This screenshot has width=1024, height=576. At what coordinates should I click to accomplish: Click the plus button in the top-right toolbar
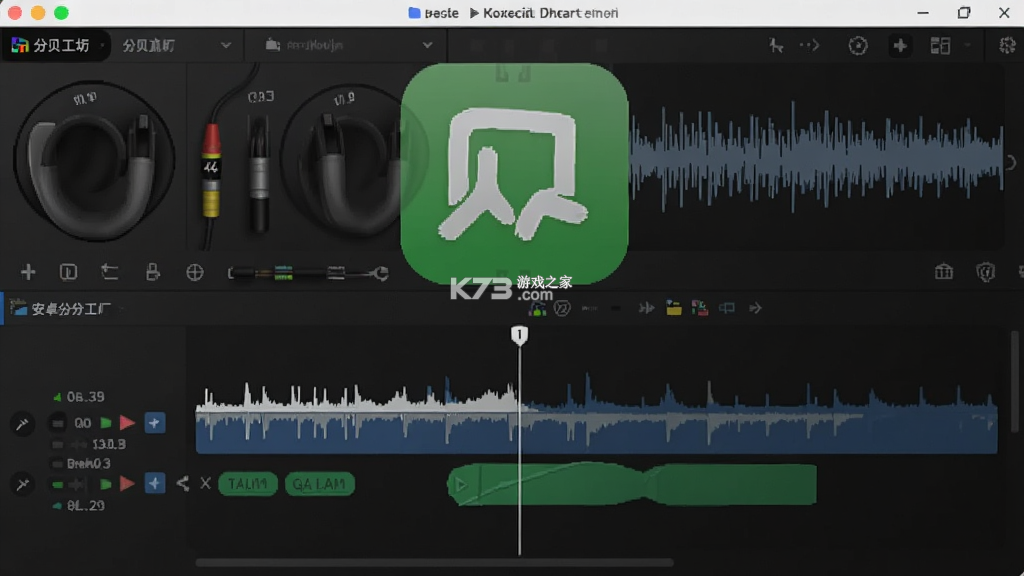[900, 45]
